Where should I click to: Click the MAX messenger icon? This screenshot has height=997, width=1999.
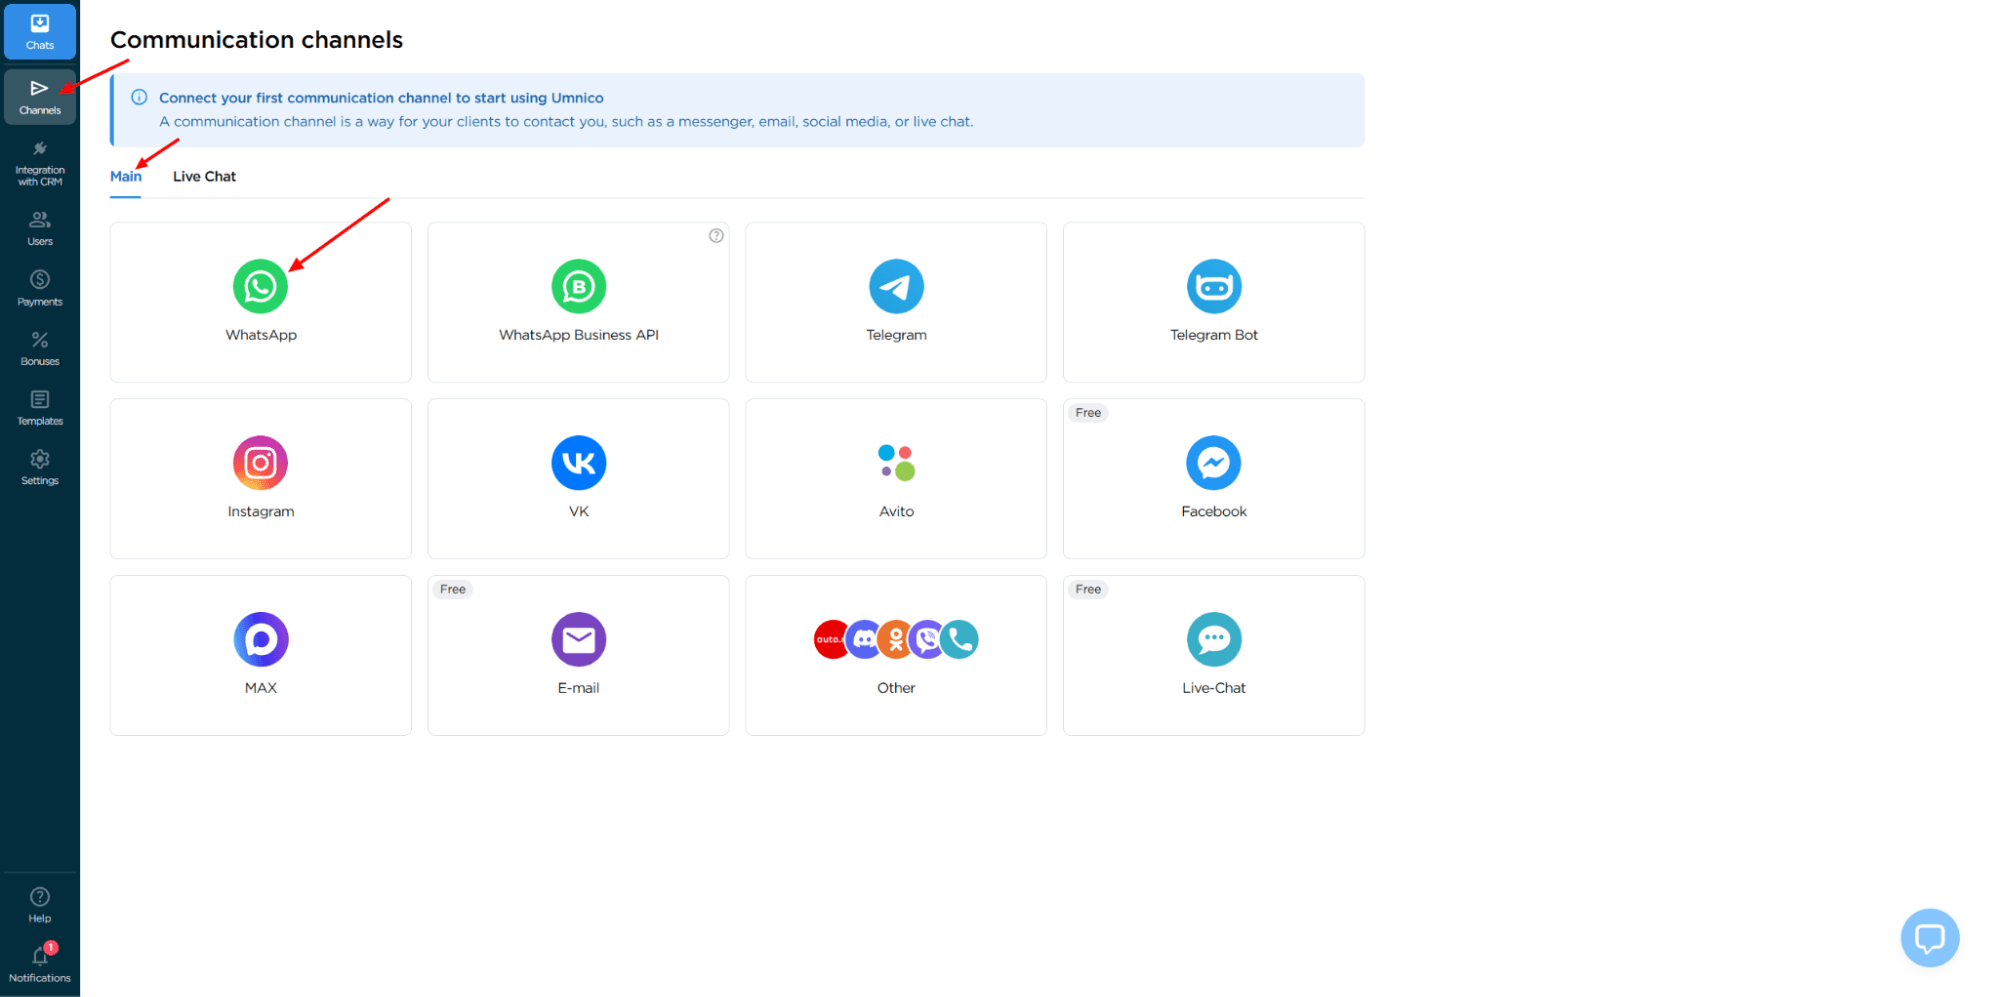pyautogui.click(x=261, y=640)
